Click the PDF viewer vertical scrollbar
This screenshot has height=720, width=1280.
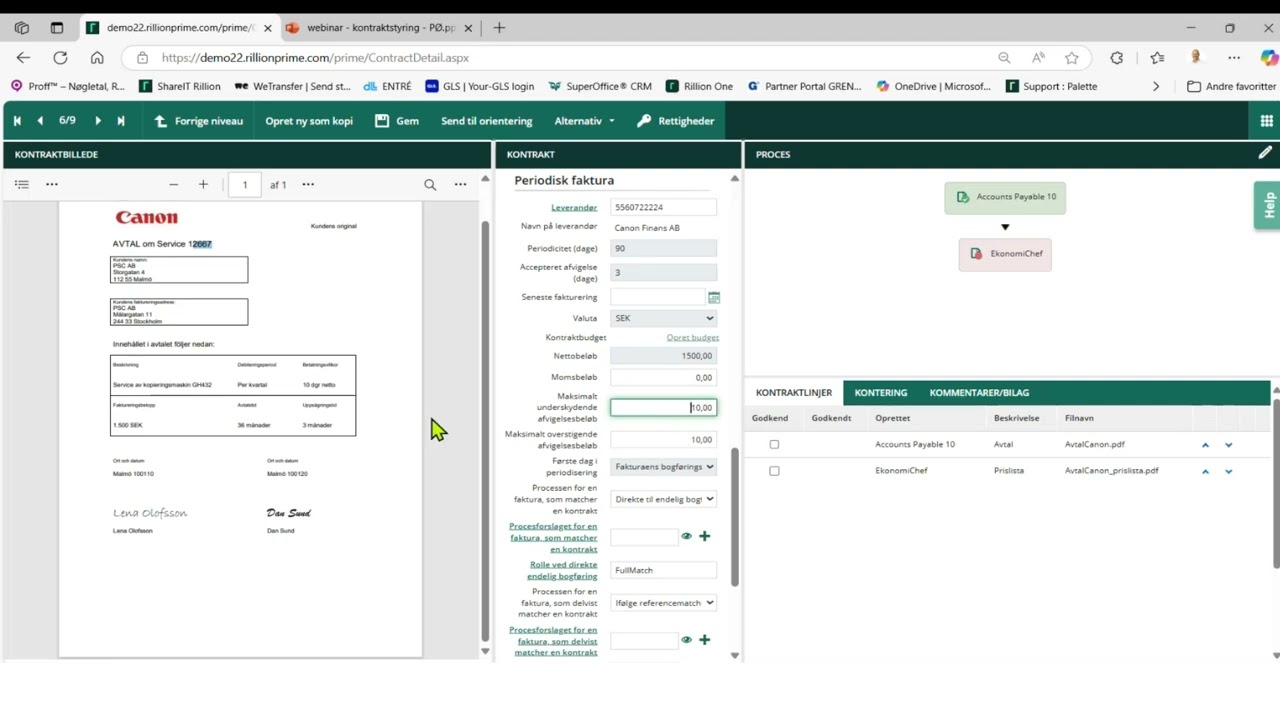tap(485, 430)
